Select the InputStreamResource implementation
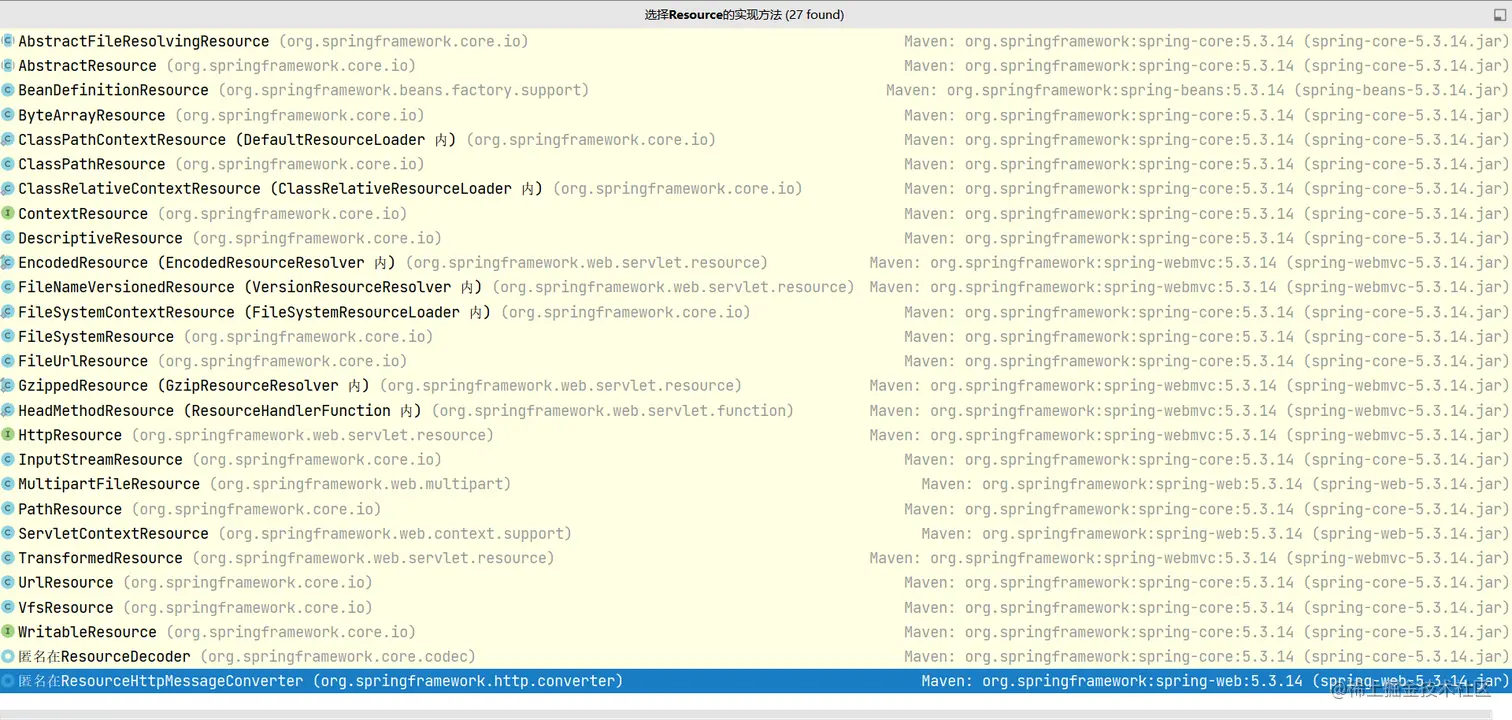This screenshot has height=720, width=1512. pyautogui.click(x=756, y=460)
